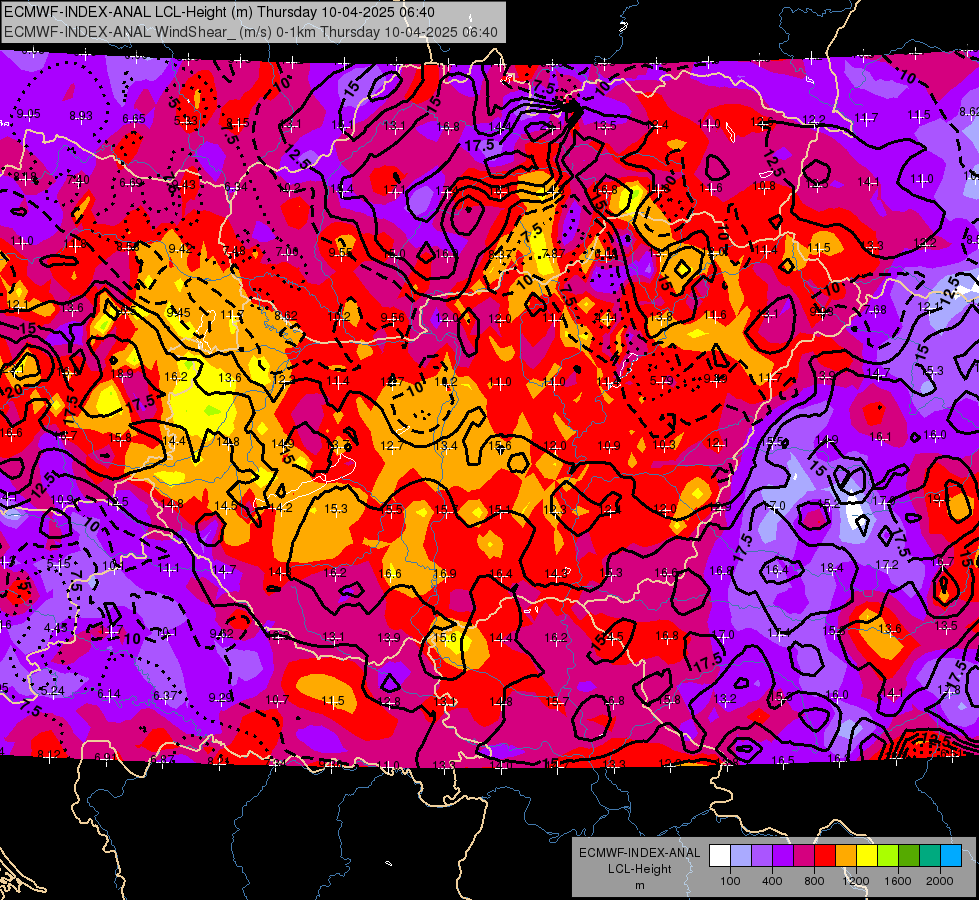The image size is (979, 900).
Task: Click the 7.87 wind shear value
Action: pyautogui.click(x=553, y=253)
